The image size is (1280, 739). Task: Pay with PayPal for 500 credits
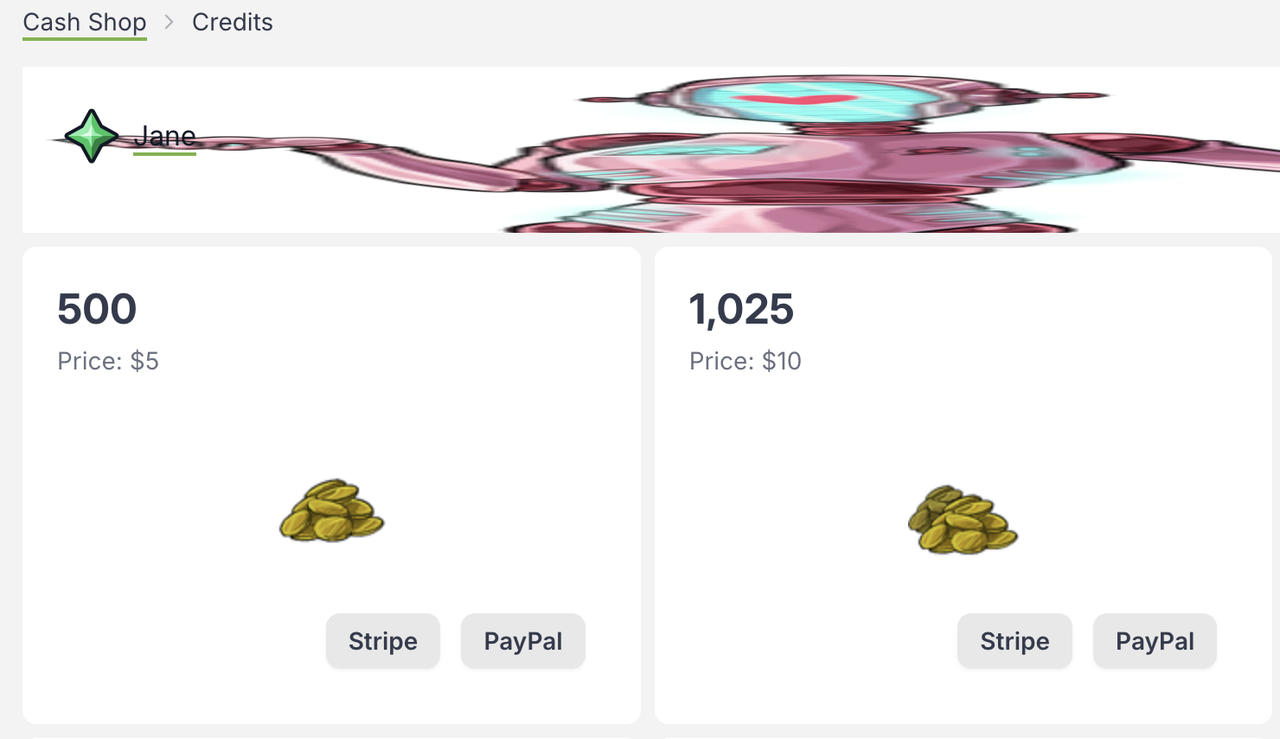click(x=523, y=641)
